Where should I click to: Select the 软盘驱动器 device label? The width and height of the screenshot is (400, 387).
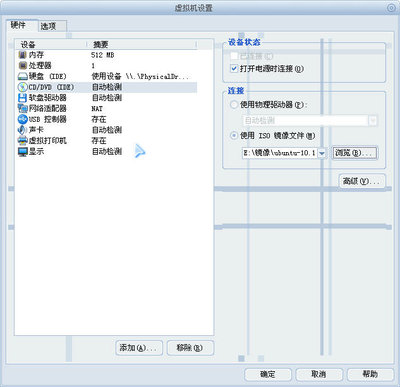point(48,98)
